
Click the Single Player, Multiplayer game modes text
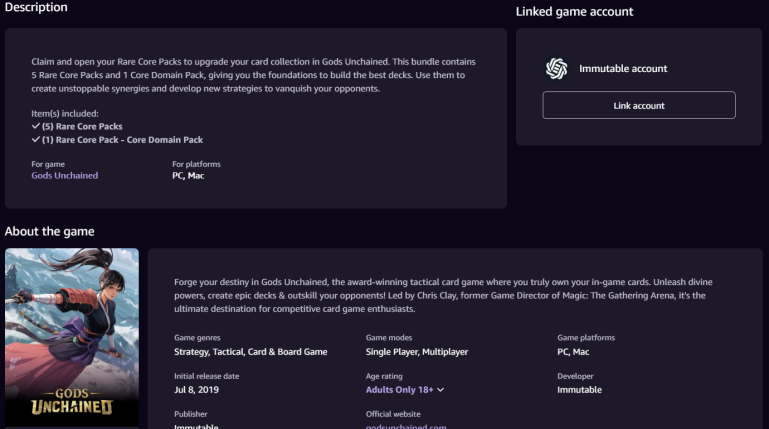[x=417, y=352]
